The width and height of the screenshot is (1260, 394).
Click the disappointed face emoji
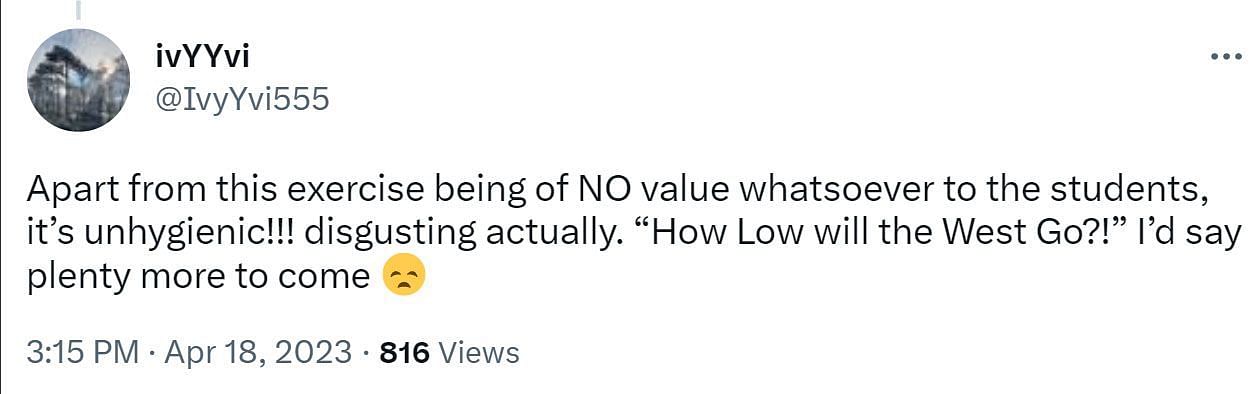click(405, 275)
